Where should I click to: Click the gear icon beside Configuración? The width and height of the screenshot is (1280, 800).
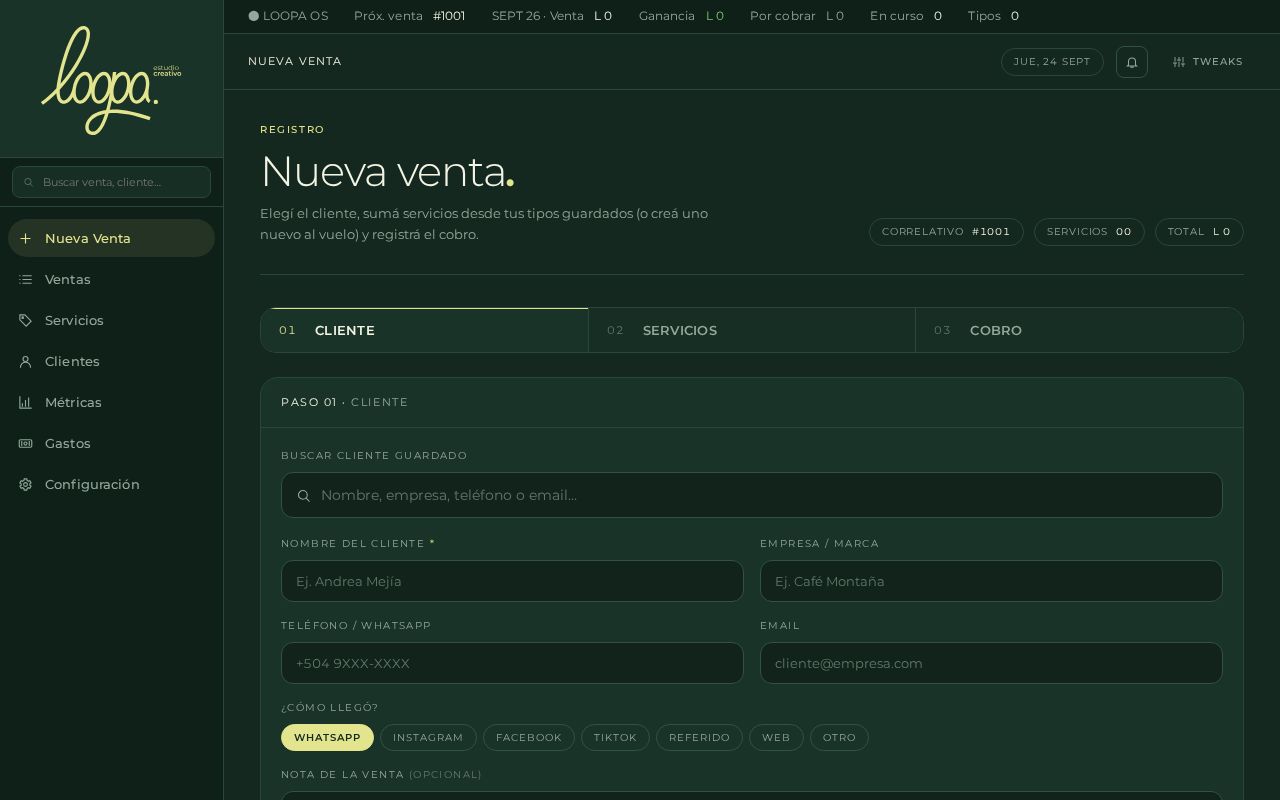[26, 484]
